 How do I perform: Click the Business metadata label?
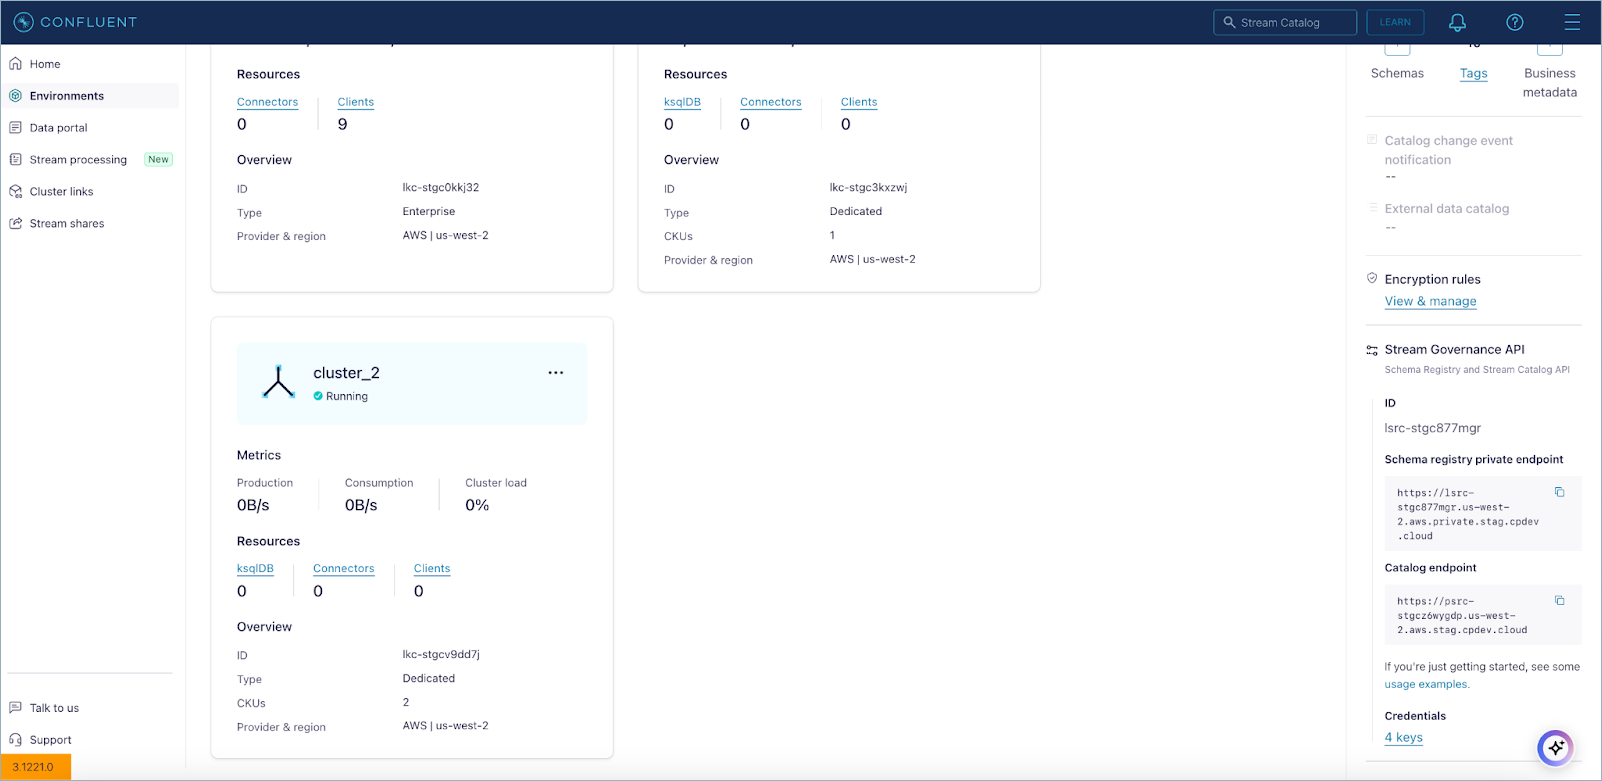[x=1549, y=83]
